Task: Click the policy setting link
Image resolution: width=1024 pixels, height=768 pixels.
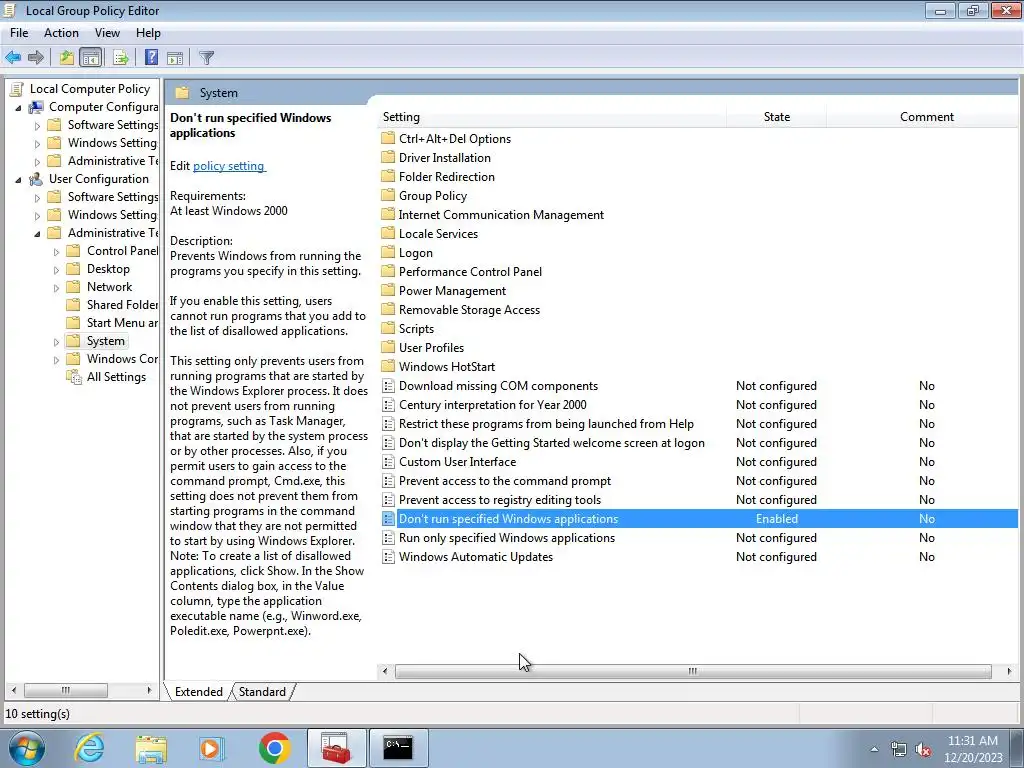Action: tap(229, 166)
